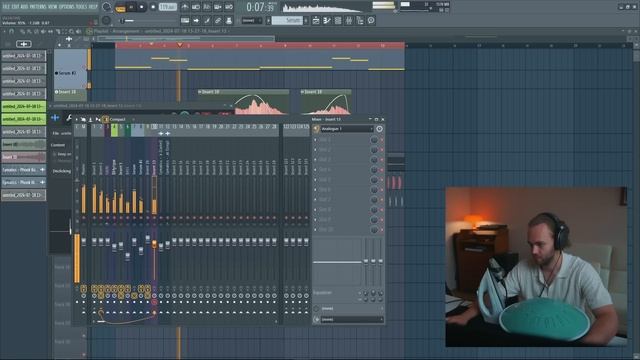Expand Slot 1 arrow in mixer effects
The height and width of the screenshot is (360, 640).
point(315,140)
